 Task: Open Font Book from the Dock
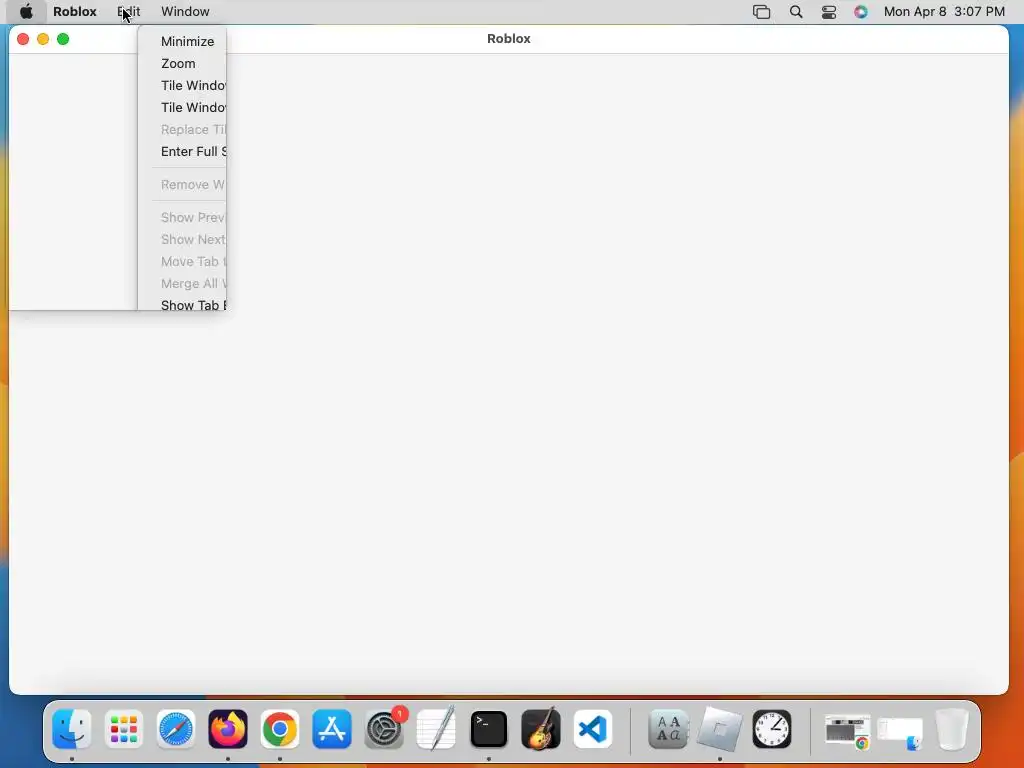(x=667, y=729)
